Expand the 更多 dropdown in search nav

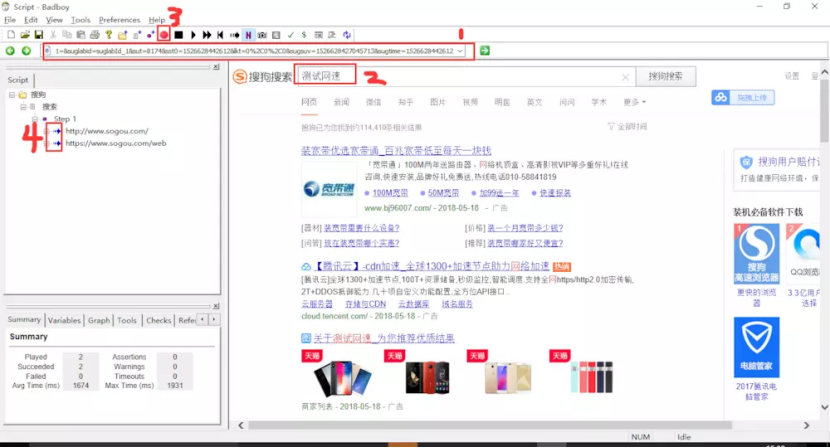pos(634,102)
